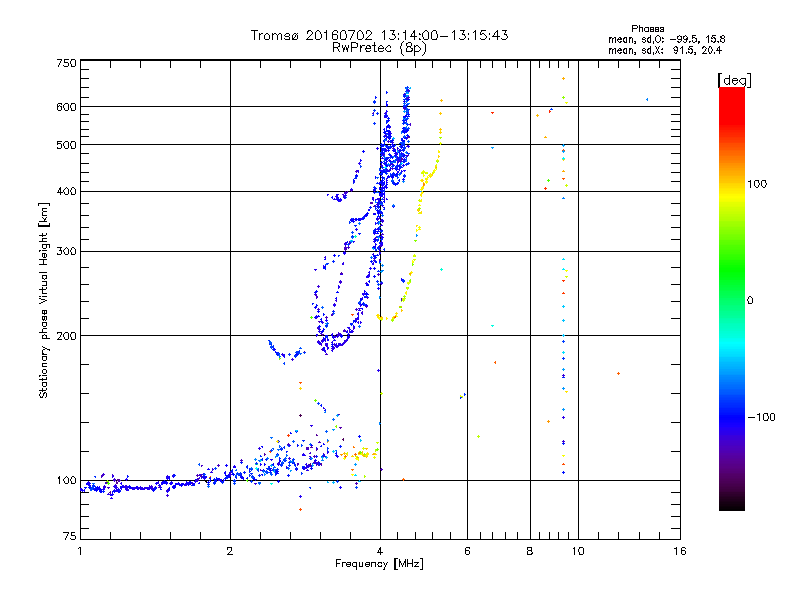Click the '6' frequency tick label on the x-axis
This screenshot has width=800, height=600.
coord(467,551)
